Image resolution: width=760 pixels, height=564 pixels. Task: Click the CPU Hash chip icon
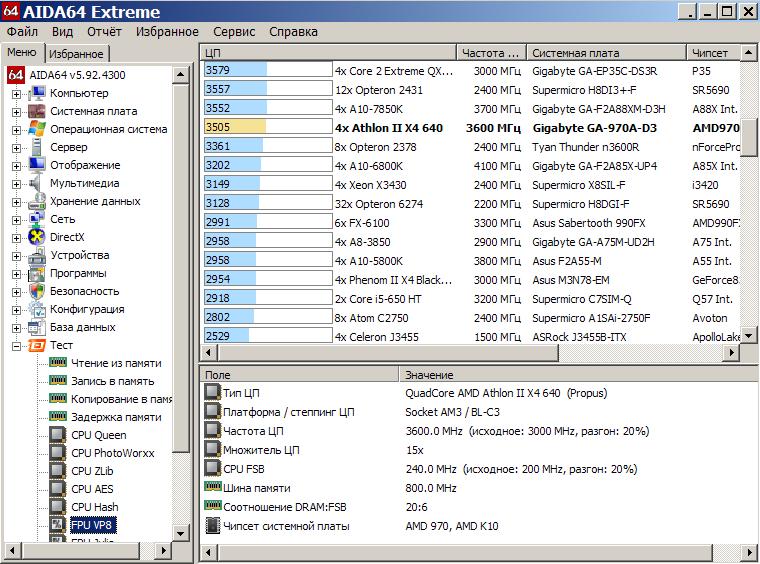click(x=58, y=507)
